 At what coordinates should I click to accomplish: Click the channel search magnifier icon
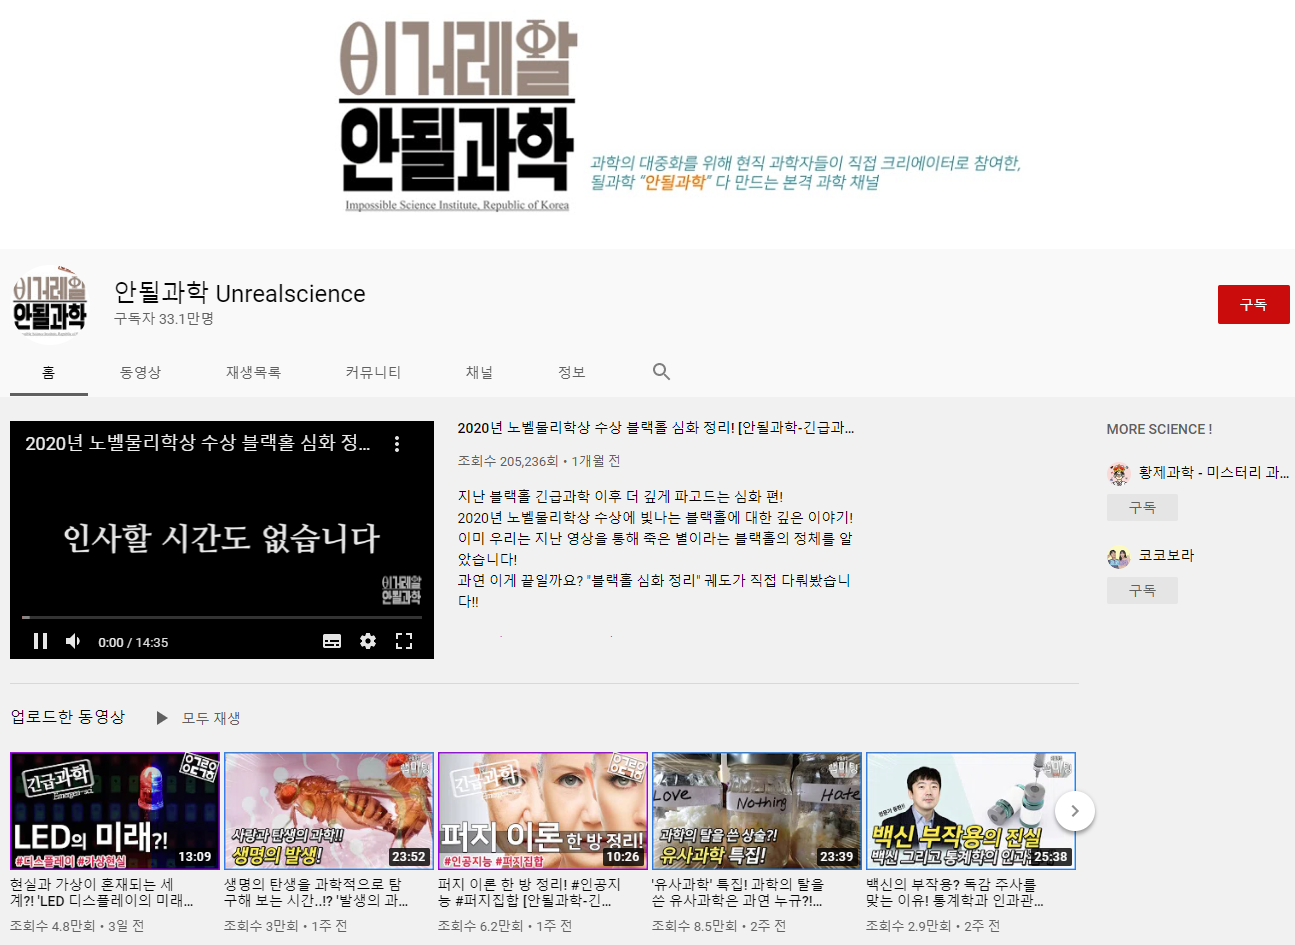661,372
